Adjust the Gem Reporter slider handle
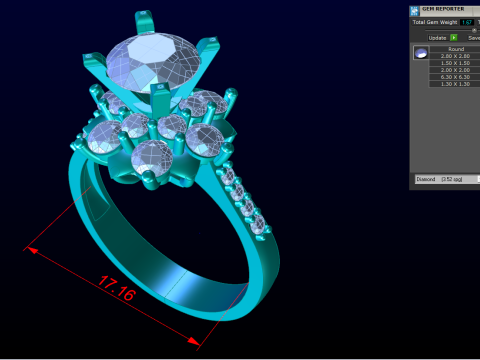480x360 pixels. click(474, 30)
